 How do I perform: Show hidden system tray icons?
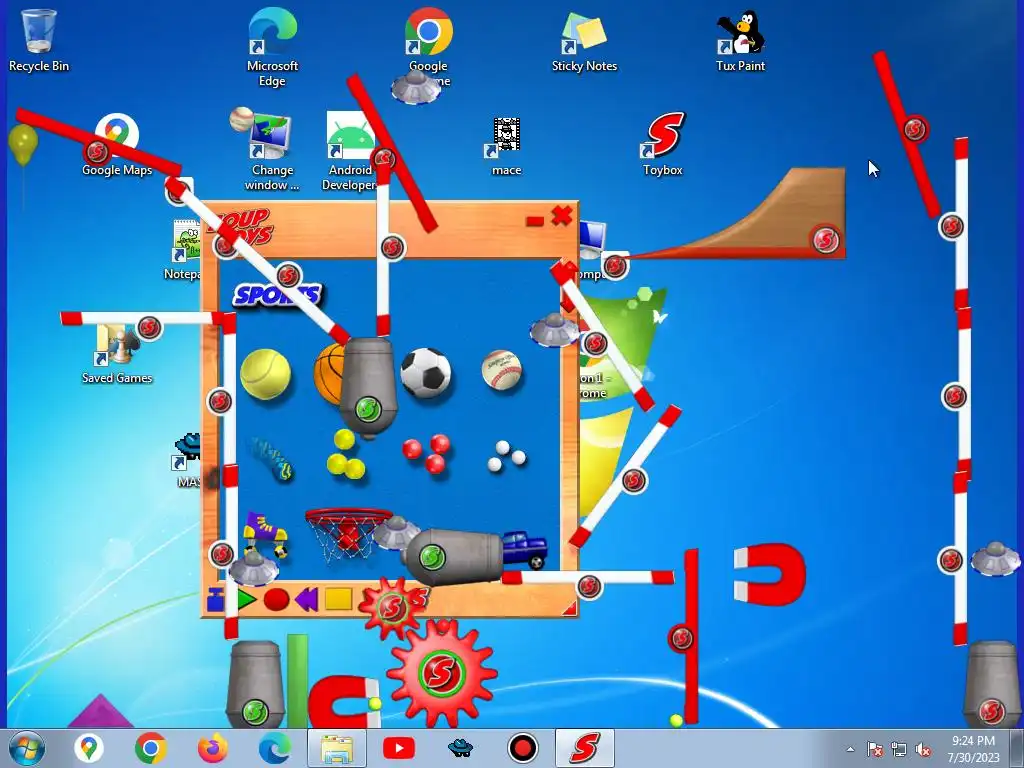click(850, 749)
